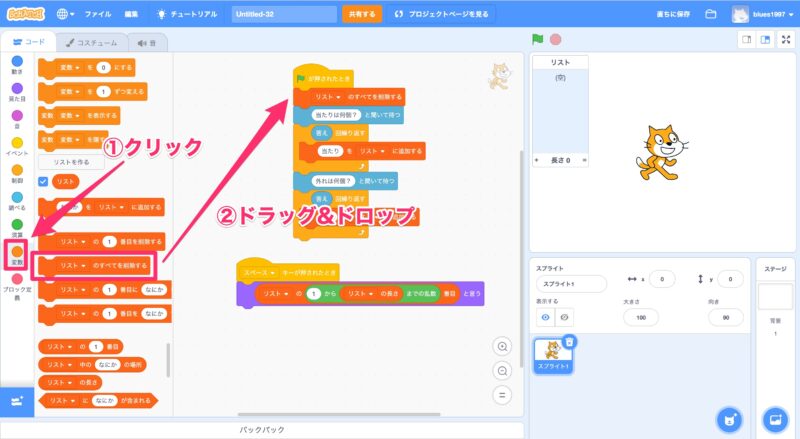Image resolution: width=800 pixels, height=439 pixels.
Task: Open the ファイル menu
Action: click(98, 15)
